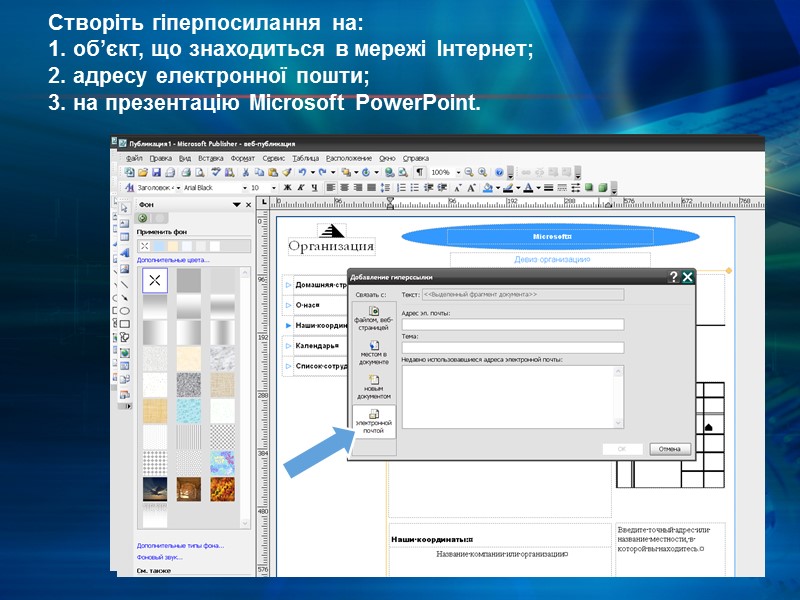Open the Сервис menu
Viewport: 800px width, 600px height.
click(273, 158)
